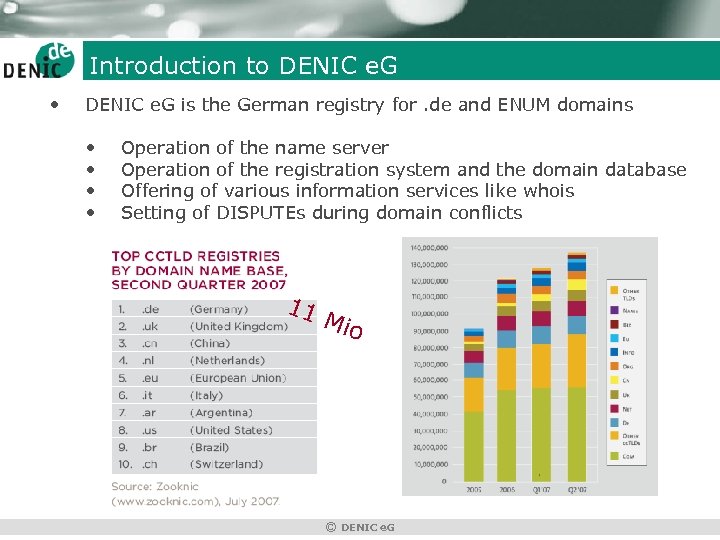
Task: Click the '.eu (European Union)' row
Action: pos(214,378)
